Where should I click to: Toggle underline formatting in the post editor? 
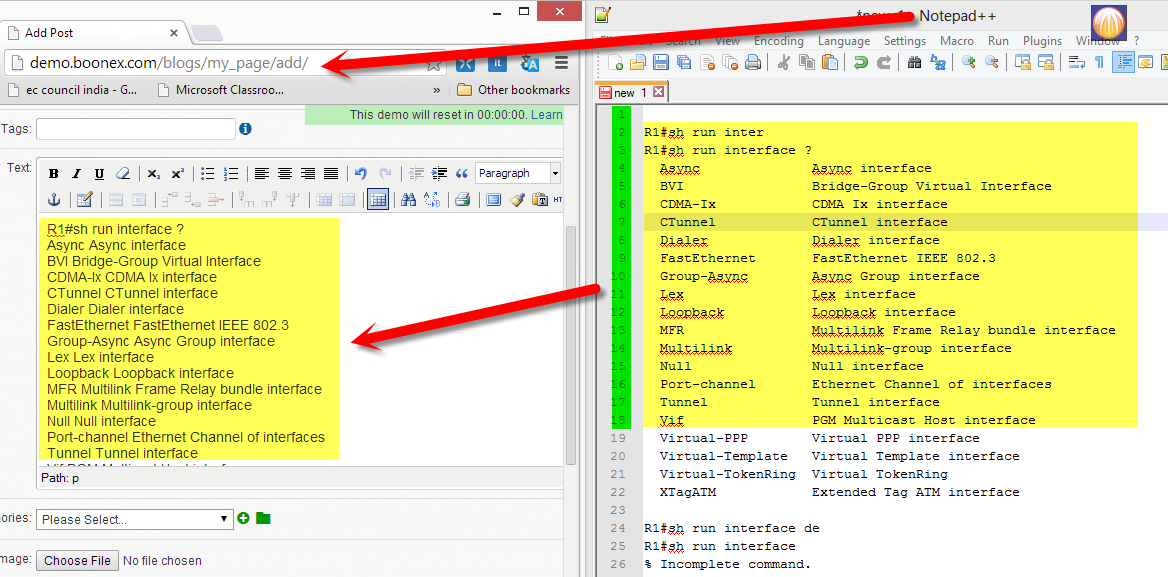99,174
